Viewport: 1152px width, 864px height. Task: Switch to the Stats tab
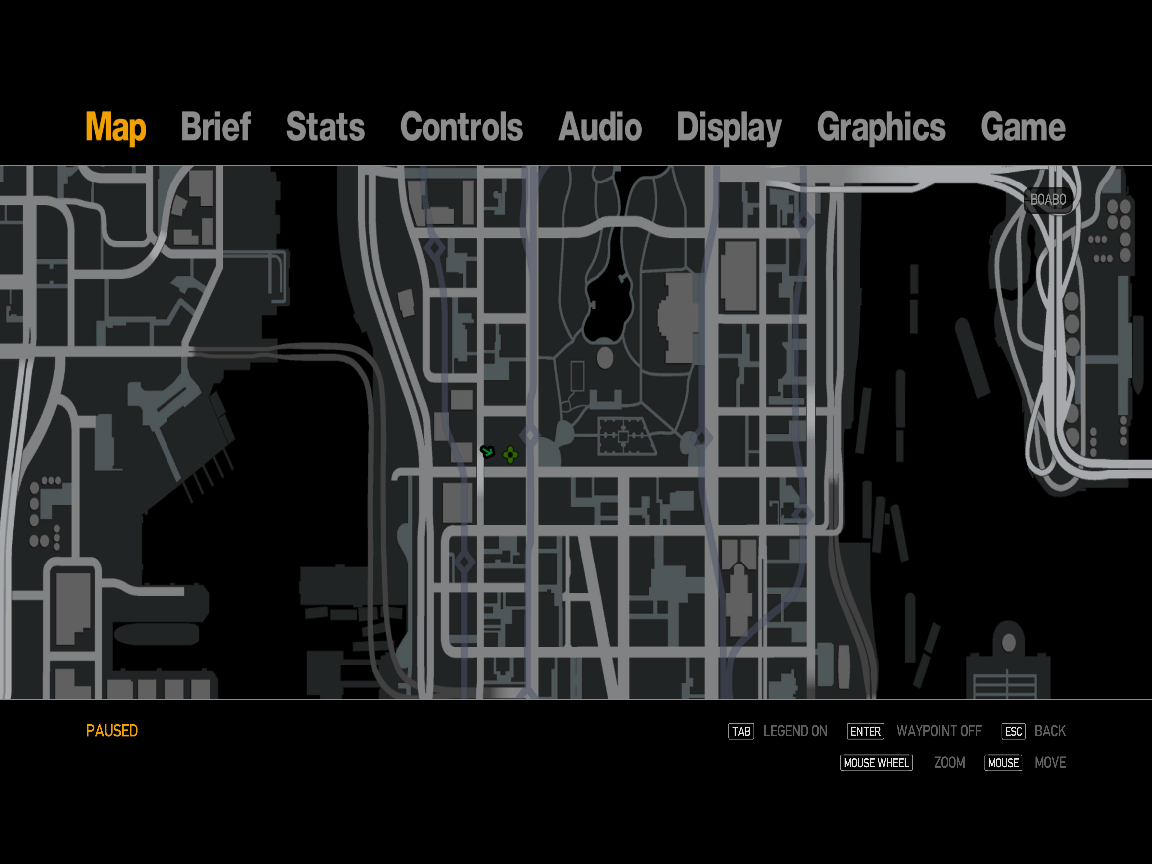(325, 126)
